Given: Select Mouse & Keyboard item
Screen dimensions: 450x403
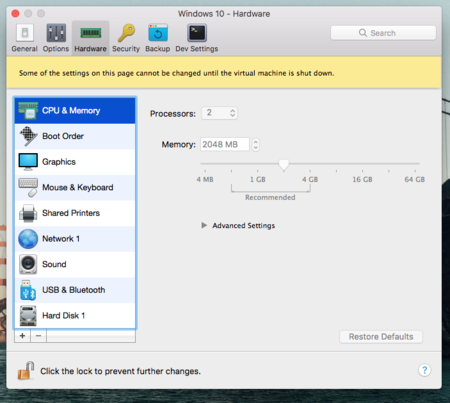Looking at the screenshot, I should pos(75,188).
